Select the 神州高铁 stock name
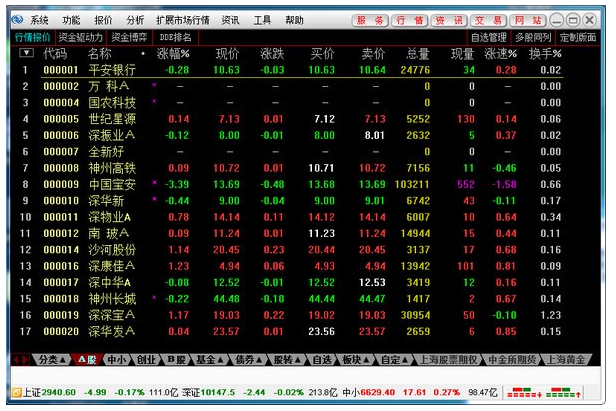 click(112, 168)
